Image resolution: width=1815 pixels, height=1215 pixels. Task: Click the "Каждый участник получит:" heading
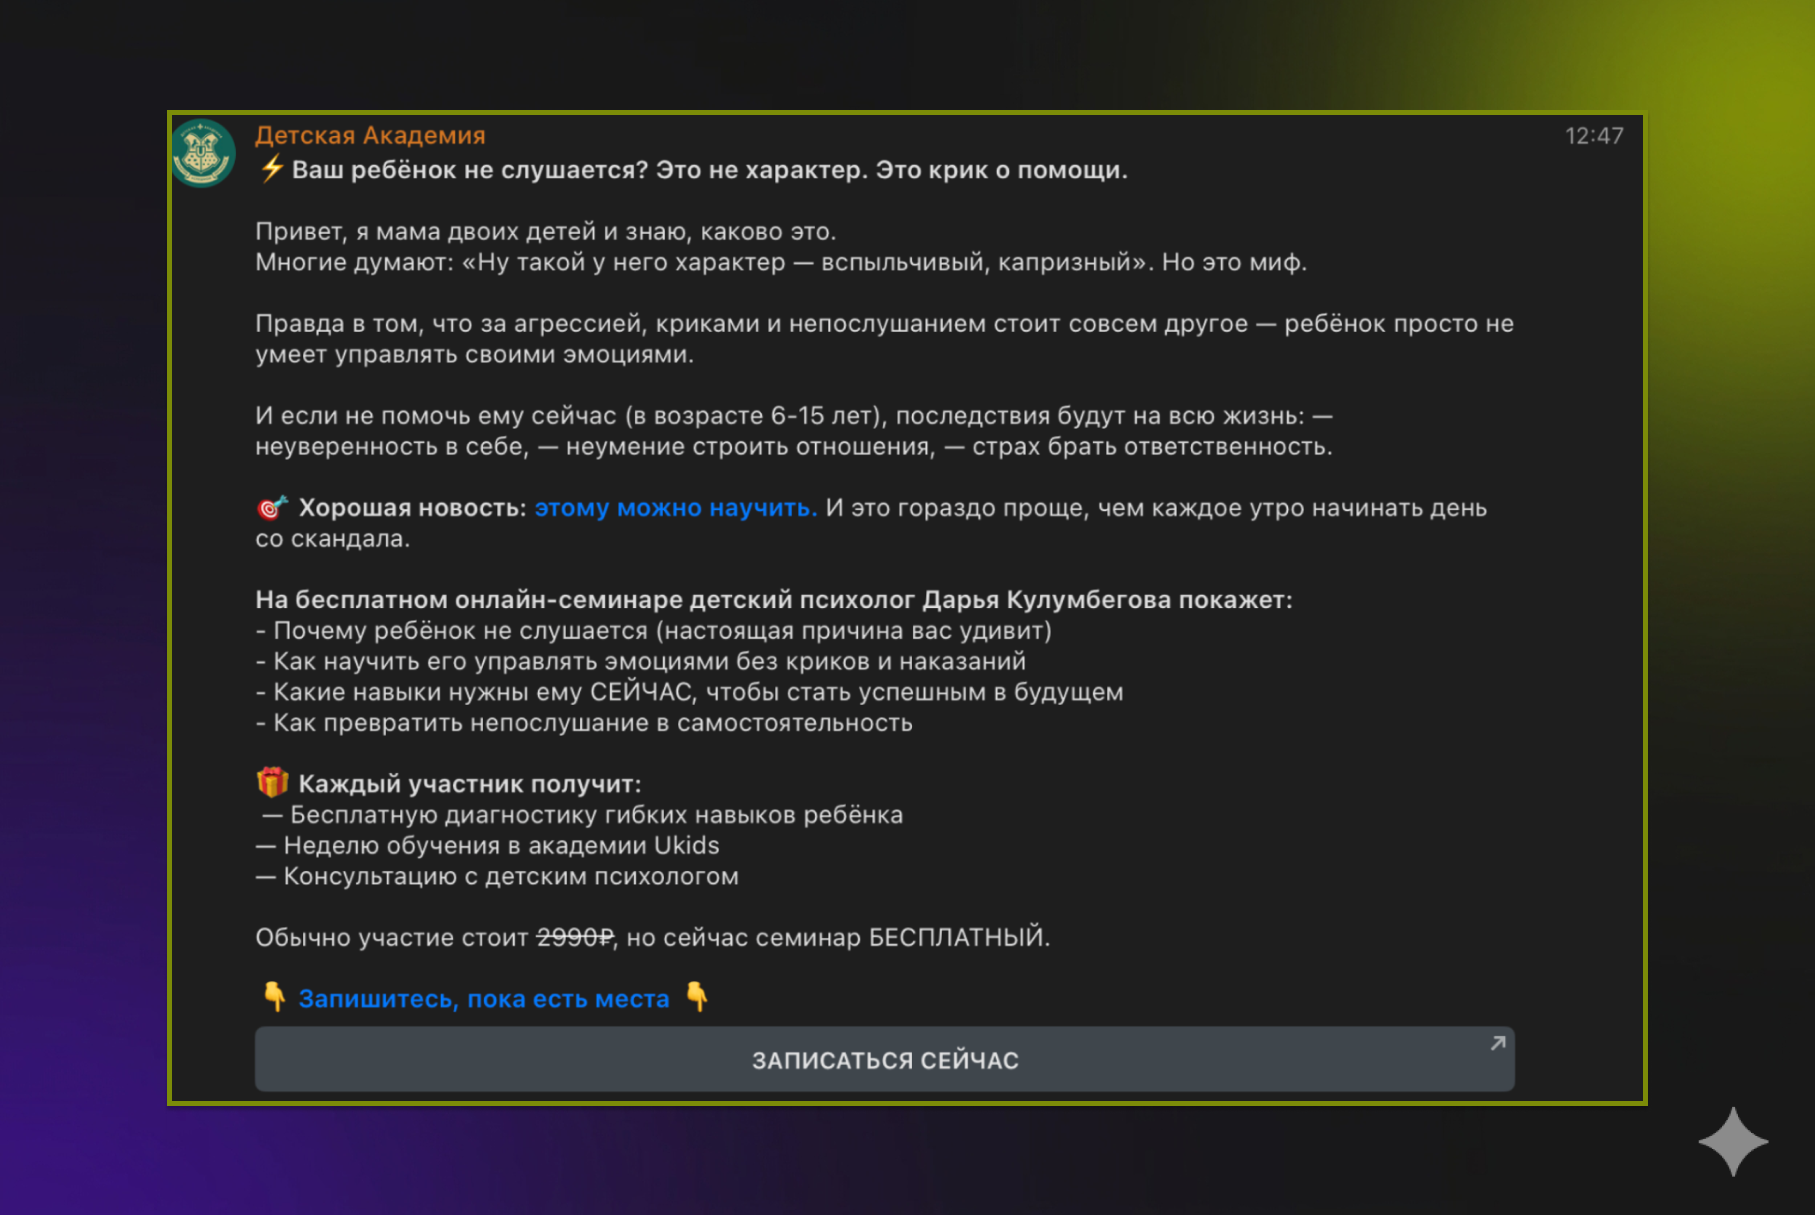point(469,784)
